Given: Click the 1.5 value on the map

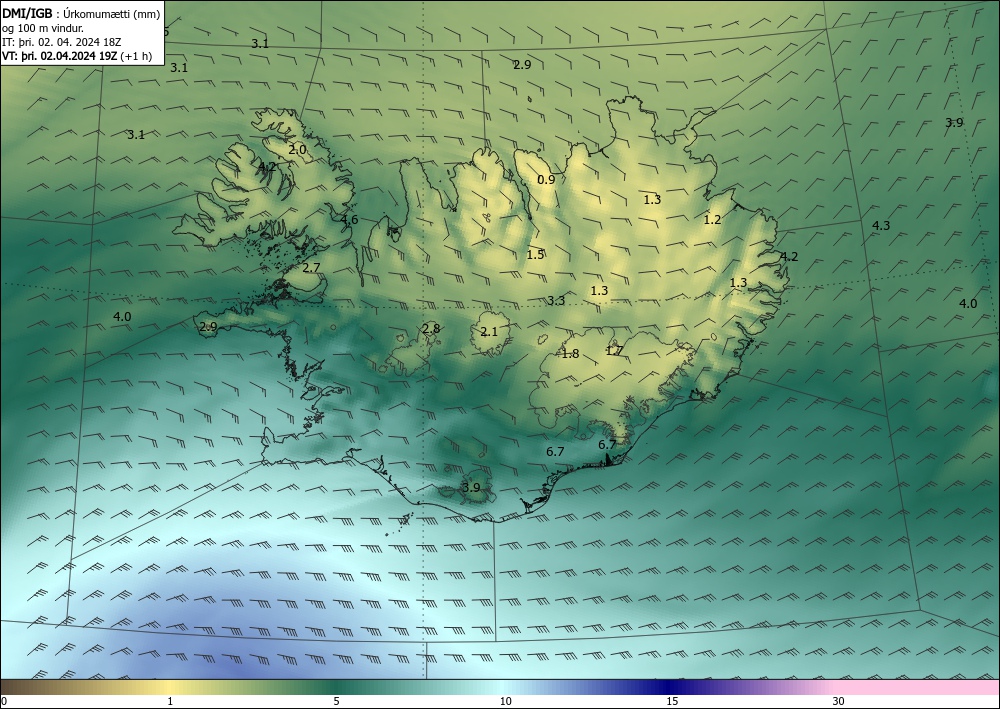Looking at the screenshot, I should 535,255.
